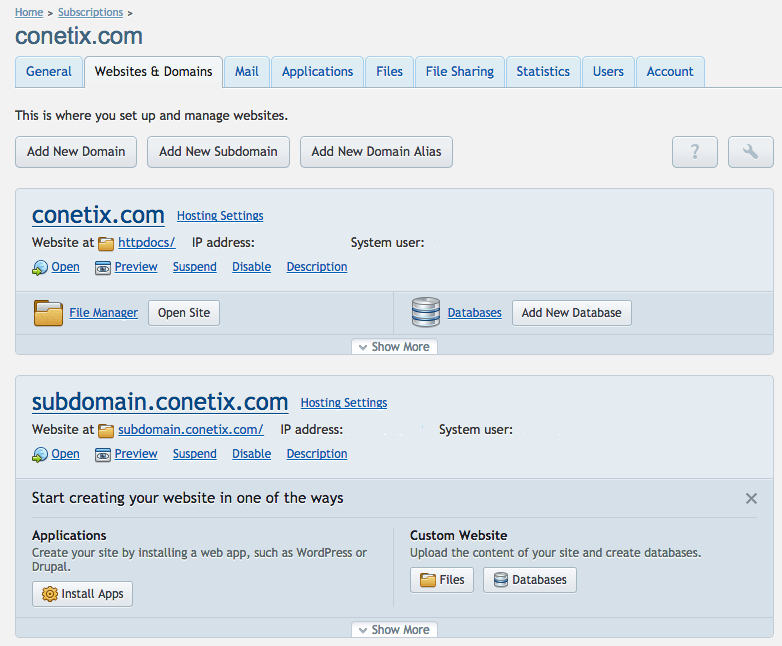Open the Account tab
The width and height of the screenshot is (782, 646).
pyautogui.click(x=670, y=72)
